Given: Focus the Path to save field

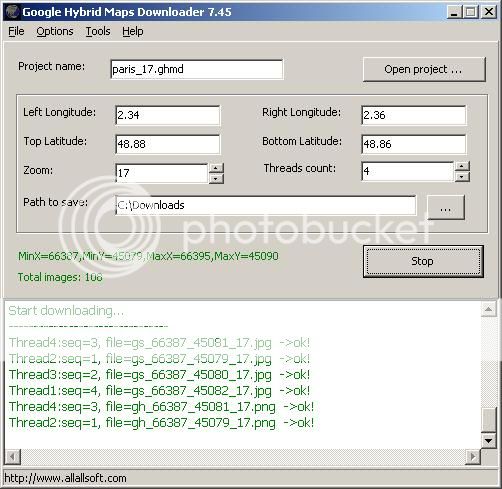Looking at the screenshot, I should click(266, 205).
